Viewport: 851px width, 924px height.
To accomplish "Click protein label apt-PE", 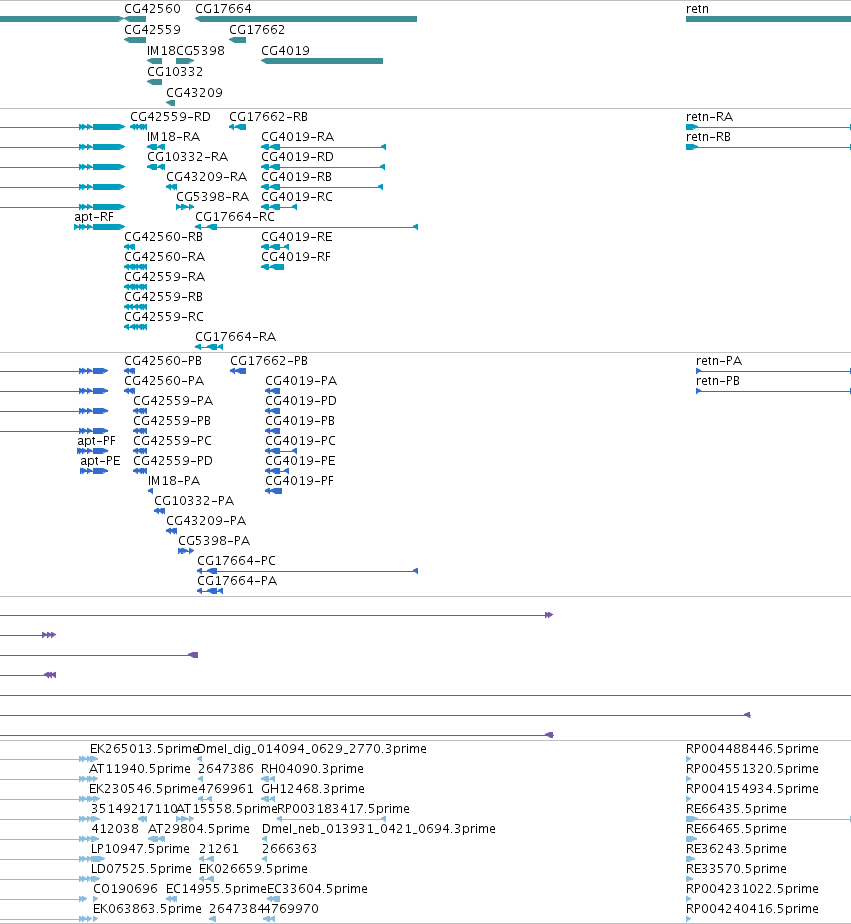I will click(x=100, y=461).
